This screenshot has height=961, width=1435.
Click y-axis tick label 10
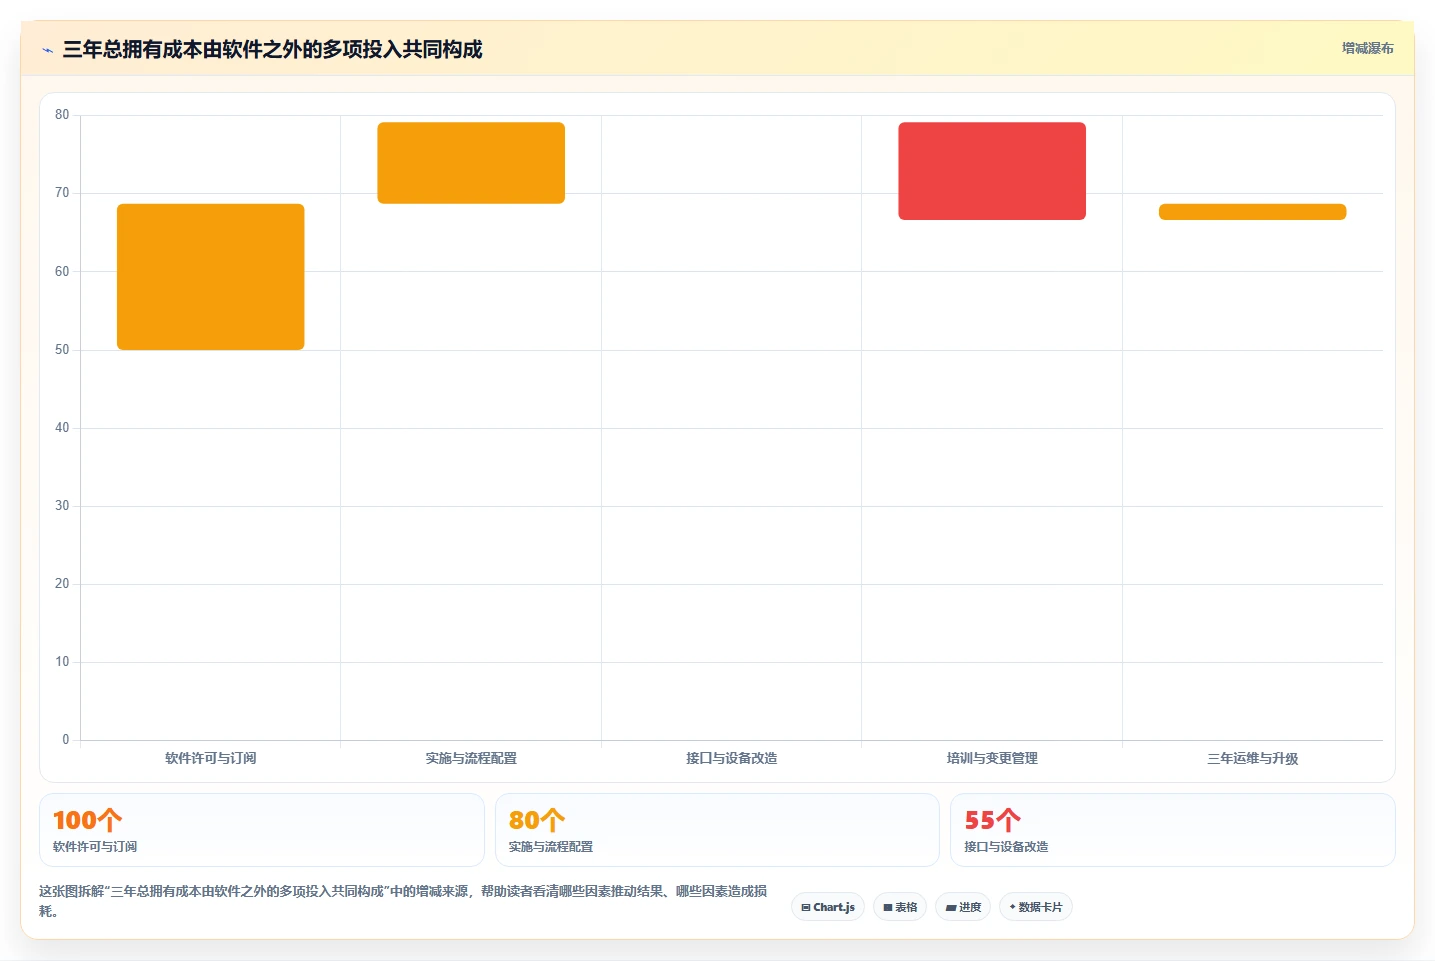62,661
